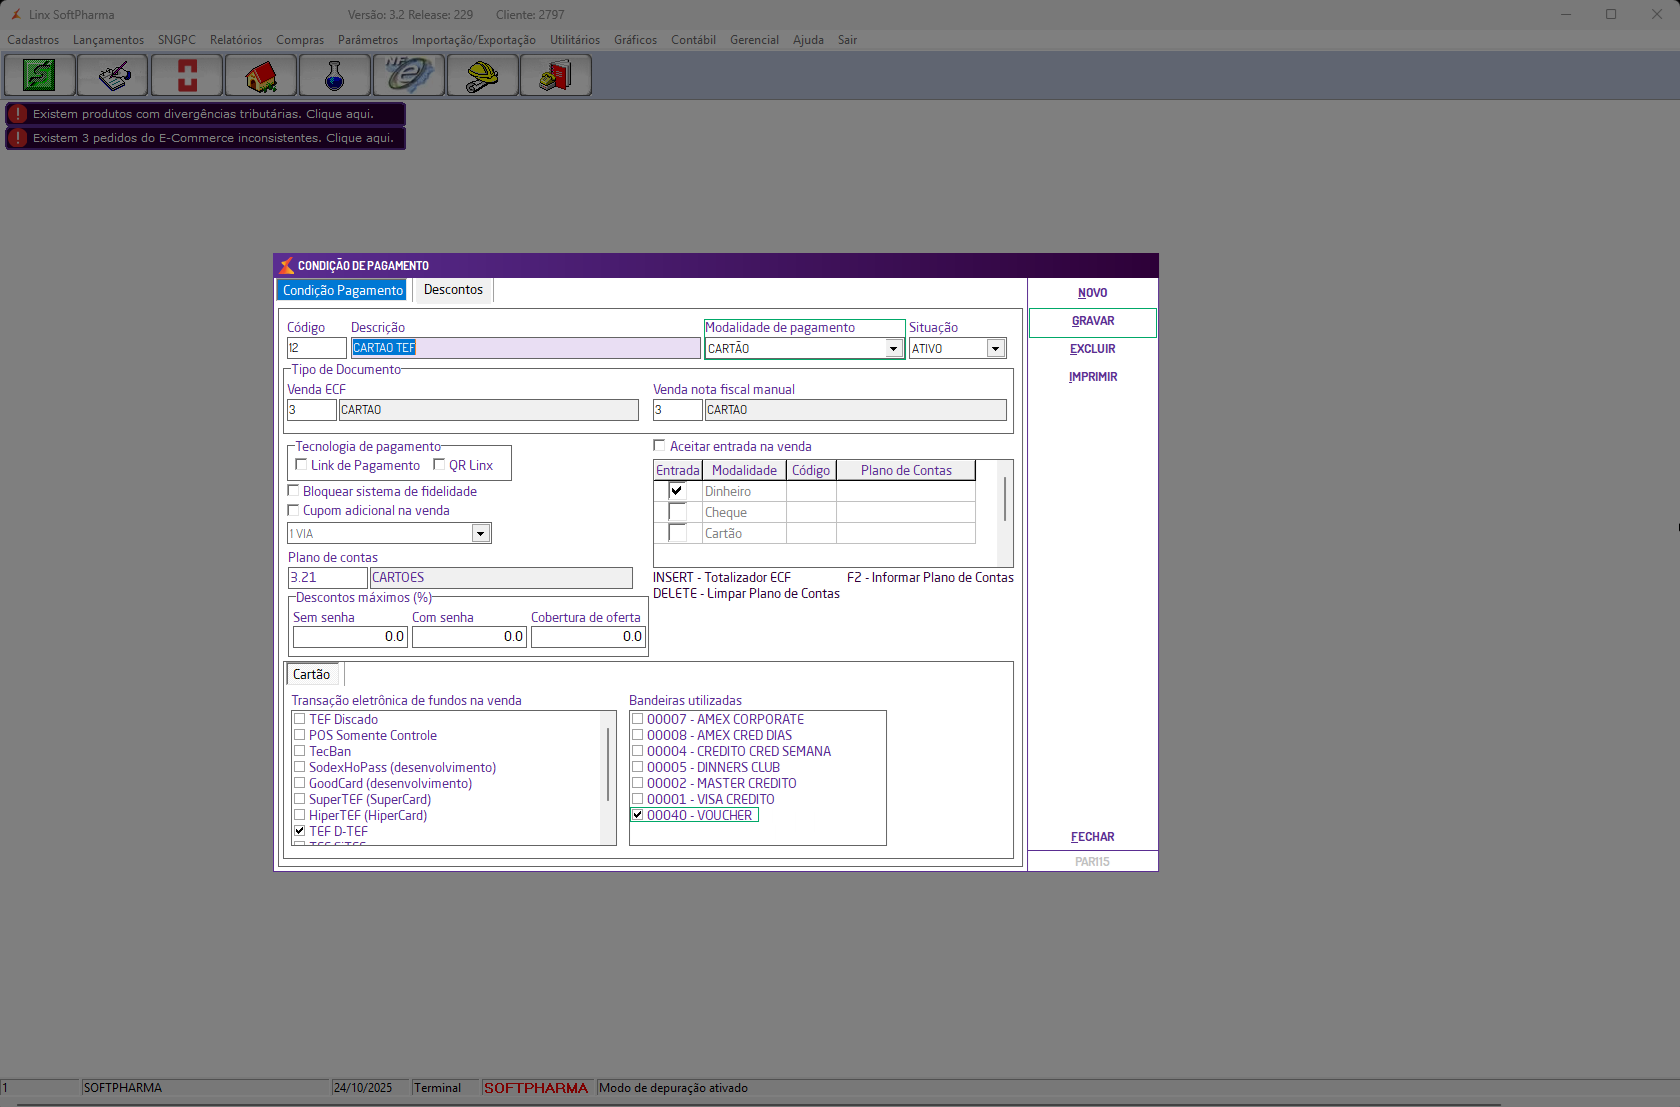Select the Condição Pagamento tab
Image resolution: width=1680 pixels, height=1107 pixels.
(343, 290)
